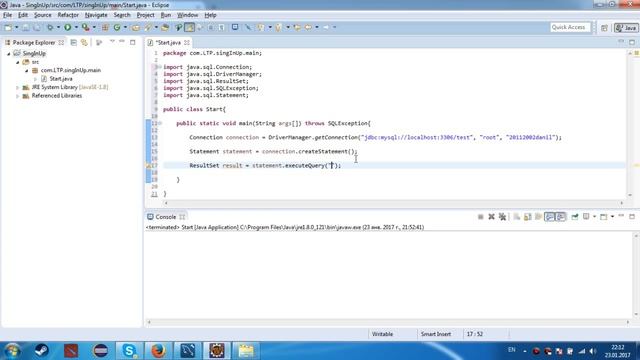This screenshot has width=640, height=360.
Task: Click the Open Type toolbar icon
Action: tap(136, 27)
